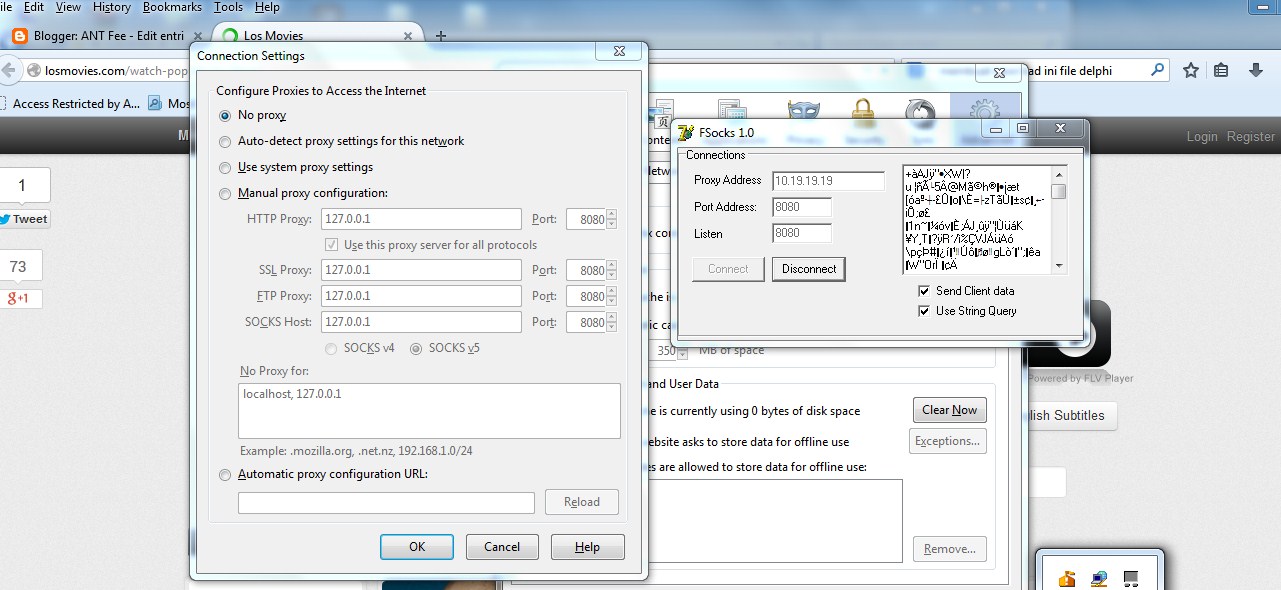Open the Security panel with lock icon

tap(863, 108)
